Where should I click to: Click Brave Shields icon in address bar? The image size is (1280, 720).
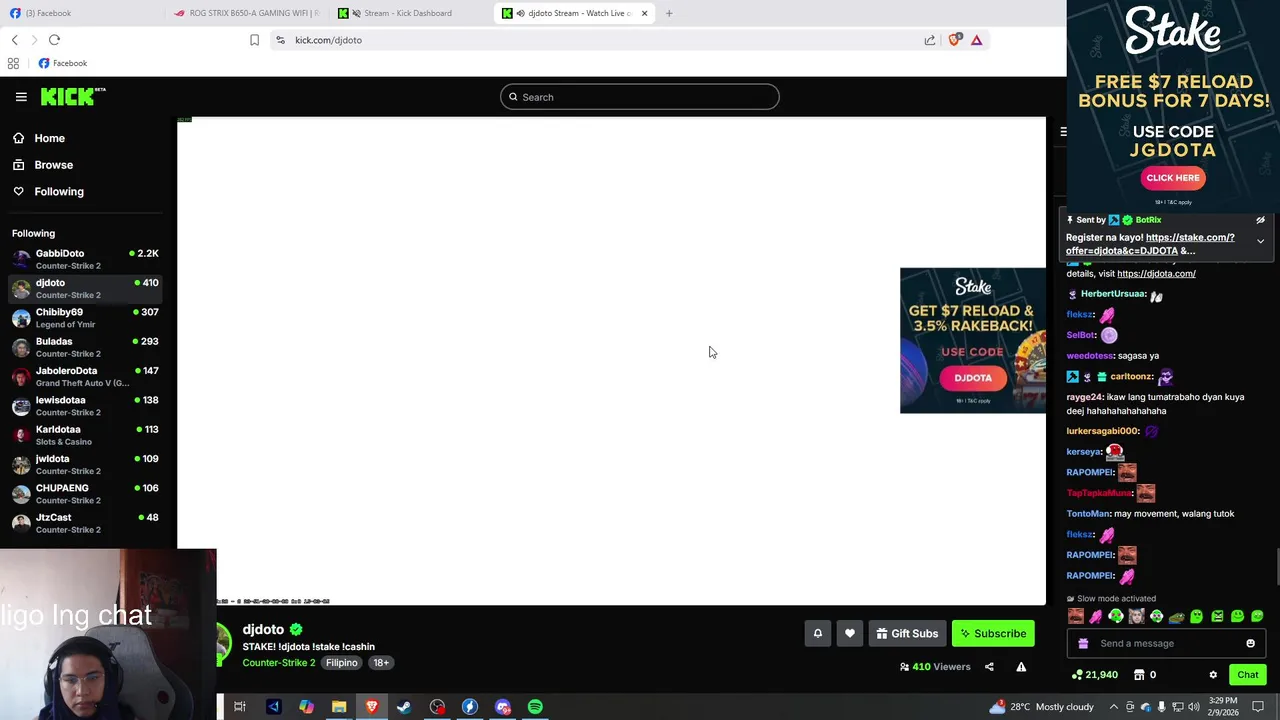pos(954,40)
